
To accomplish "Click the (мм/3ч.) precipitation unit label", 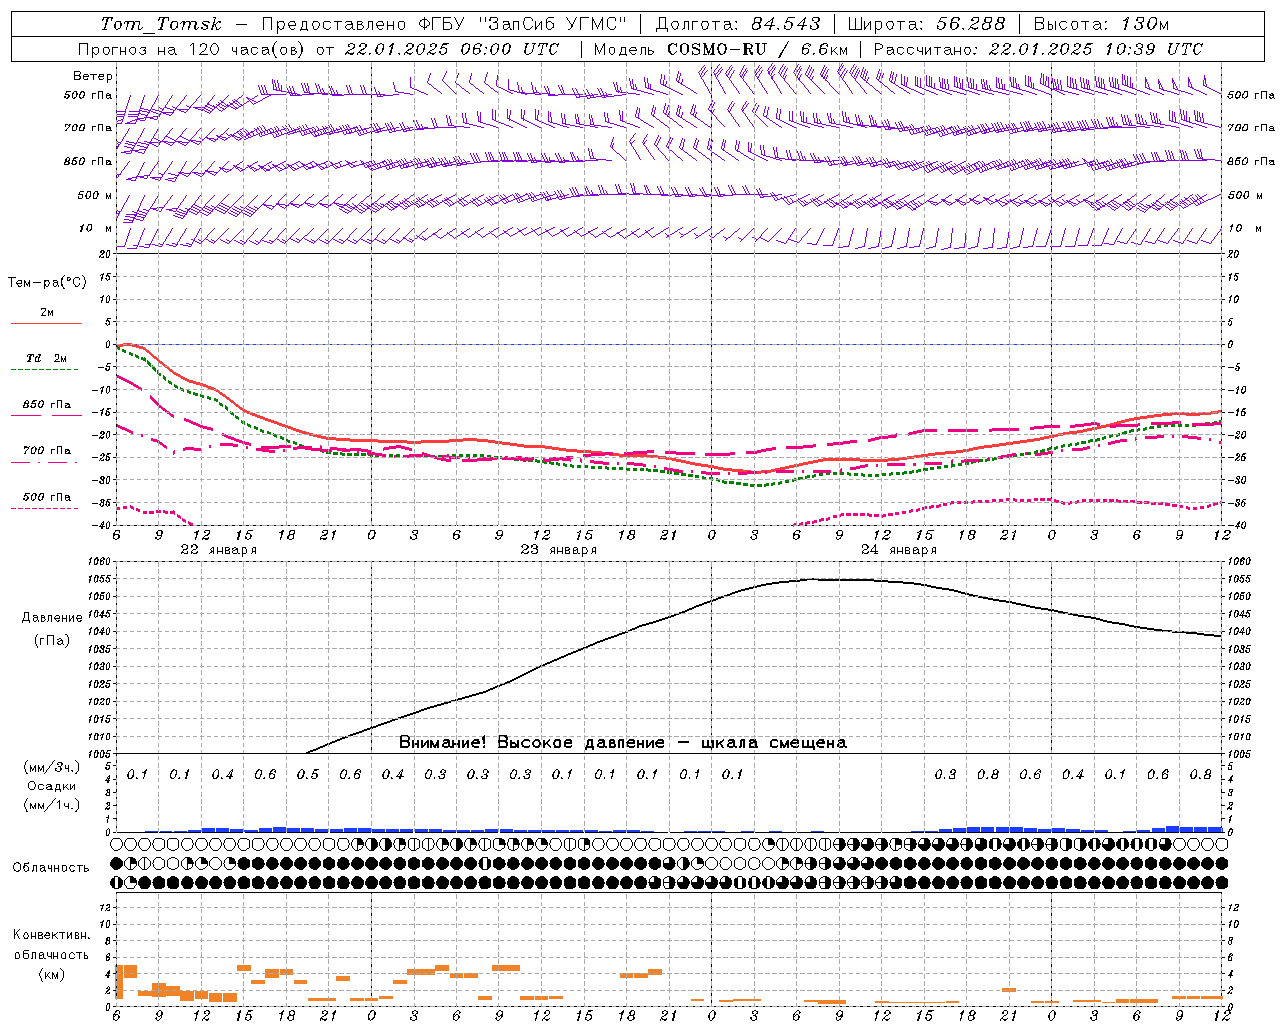I will tap(51, 767).
